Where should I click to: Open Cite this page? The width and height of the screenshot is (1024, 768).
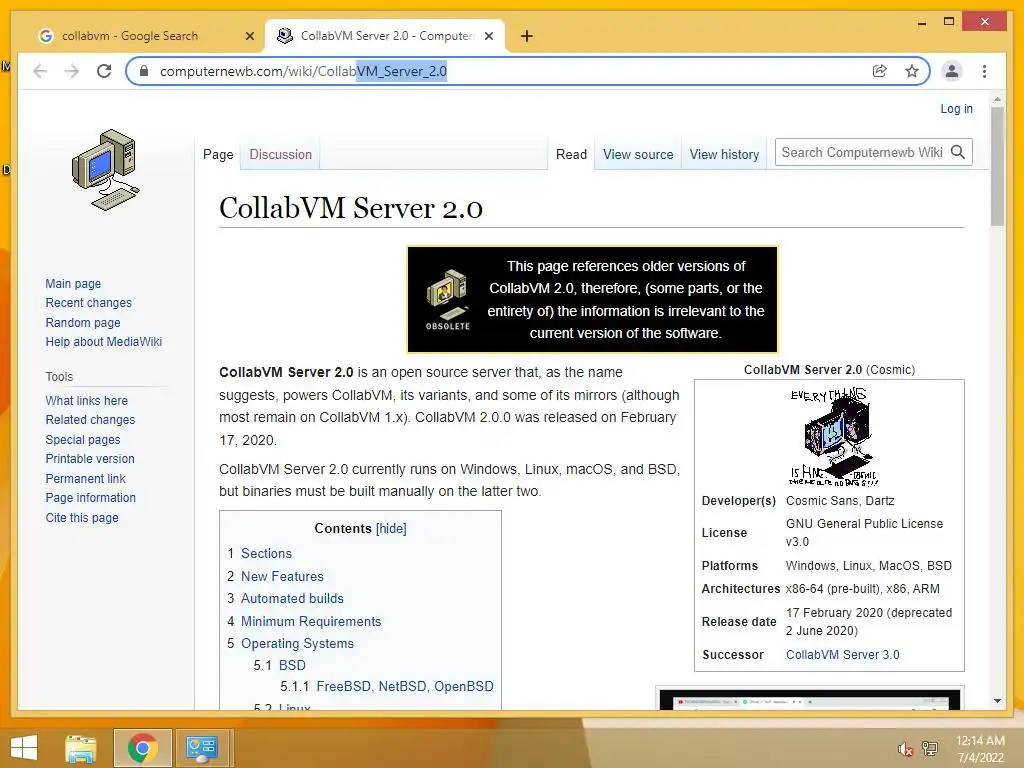point(82,518)
